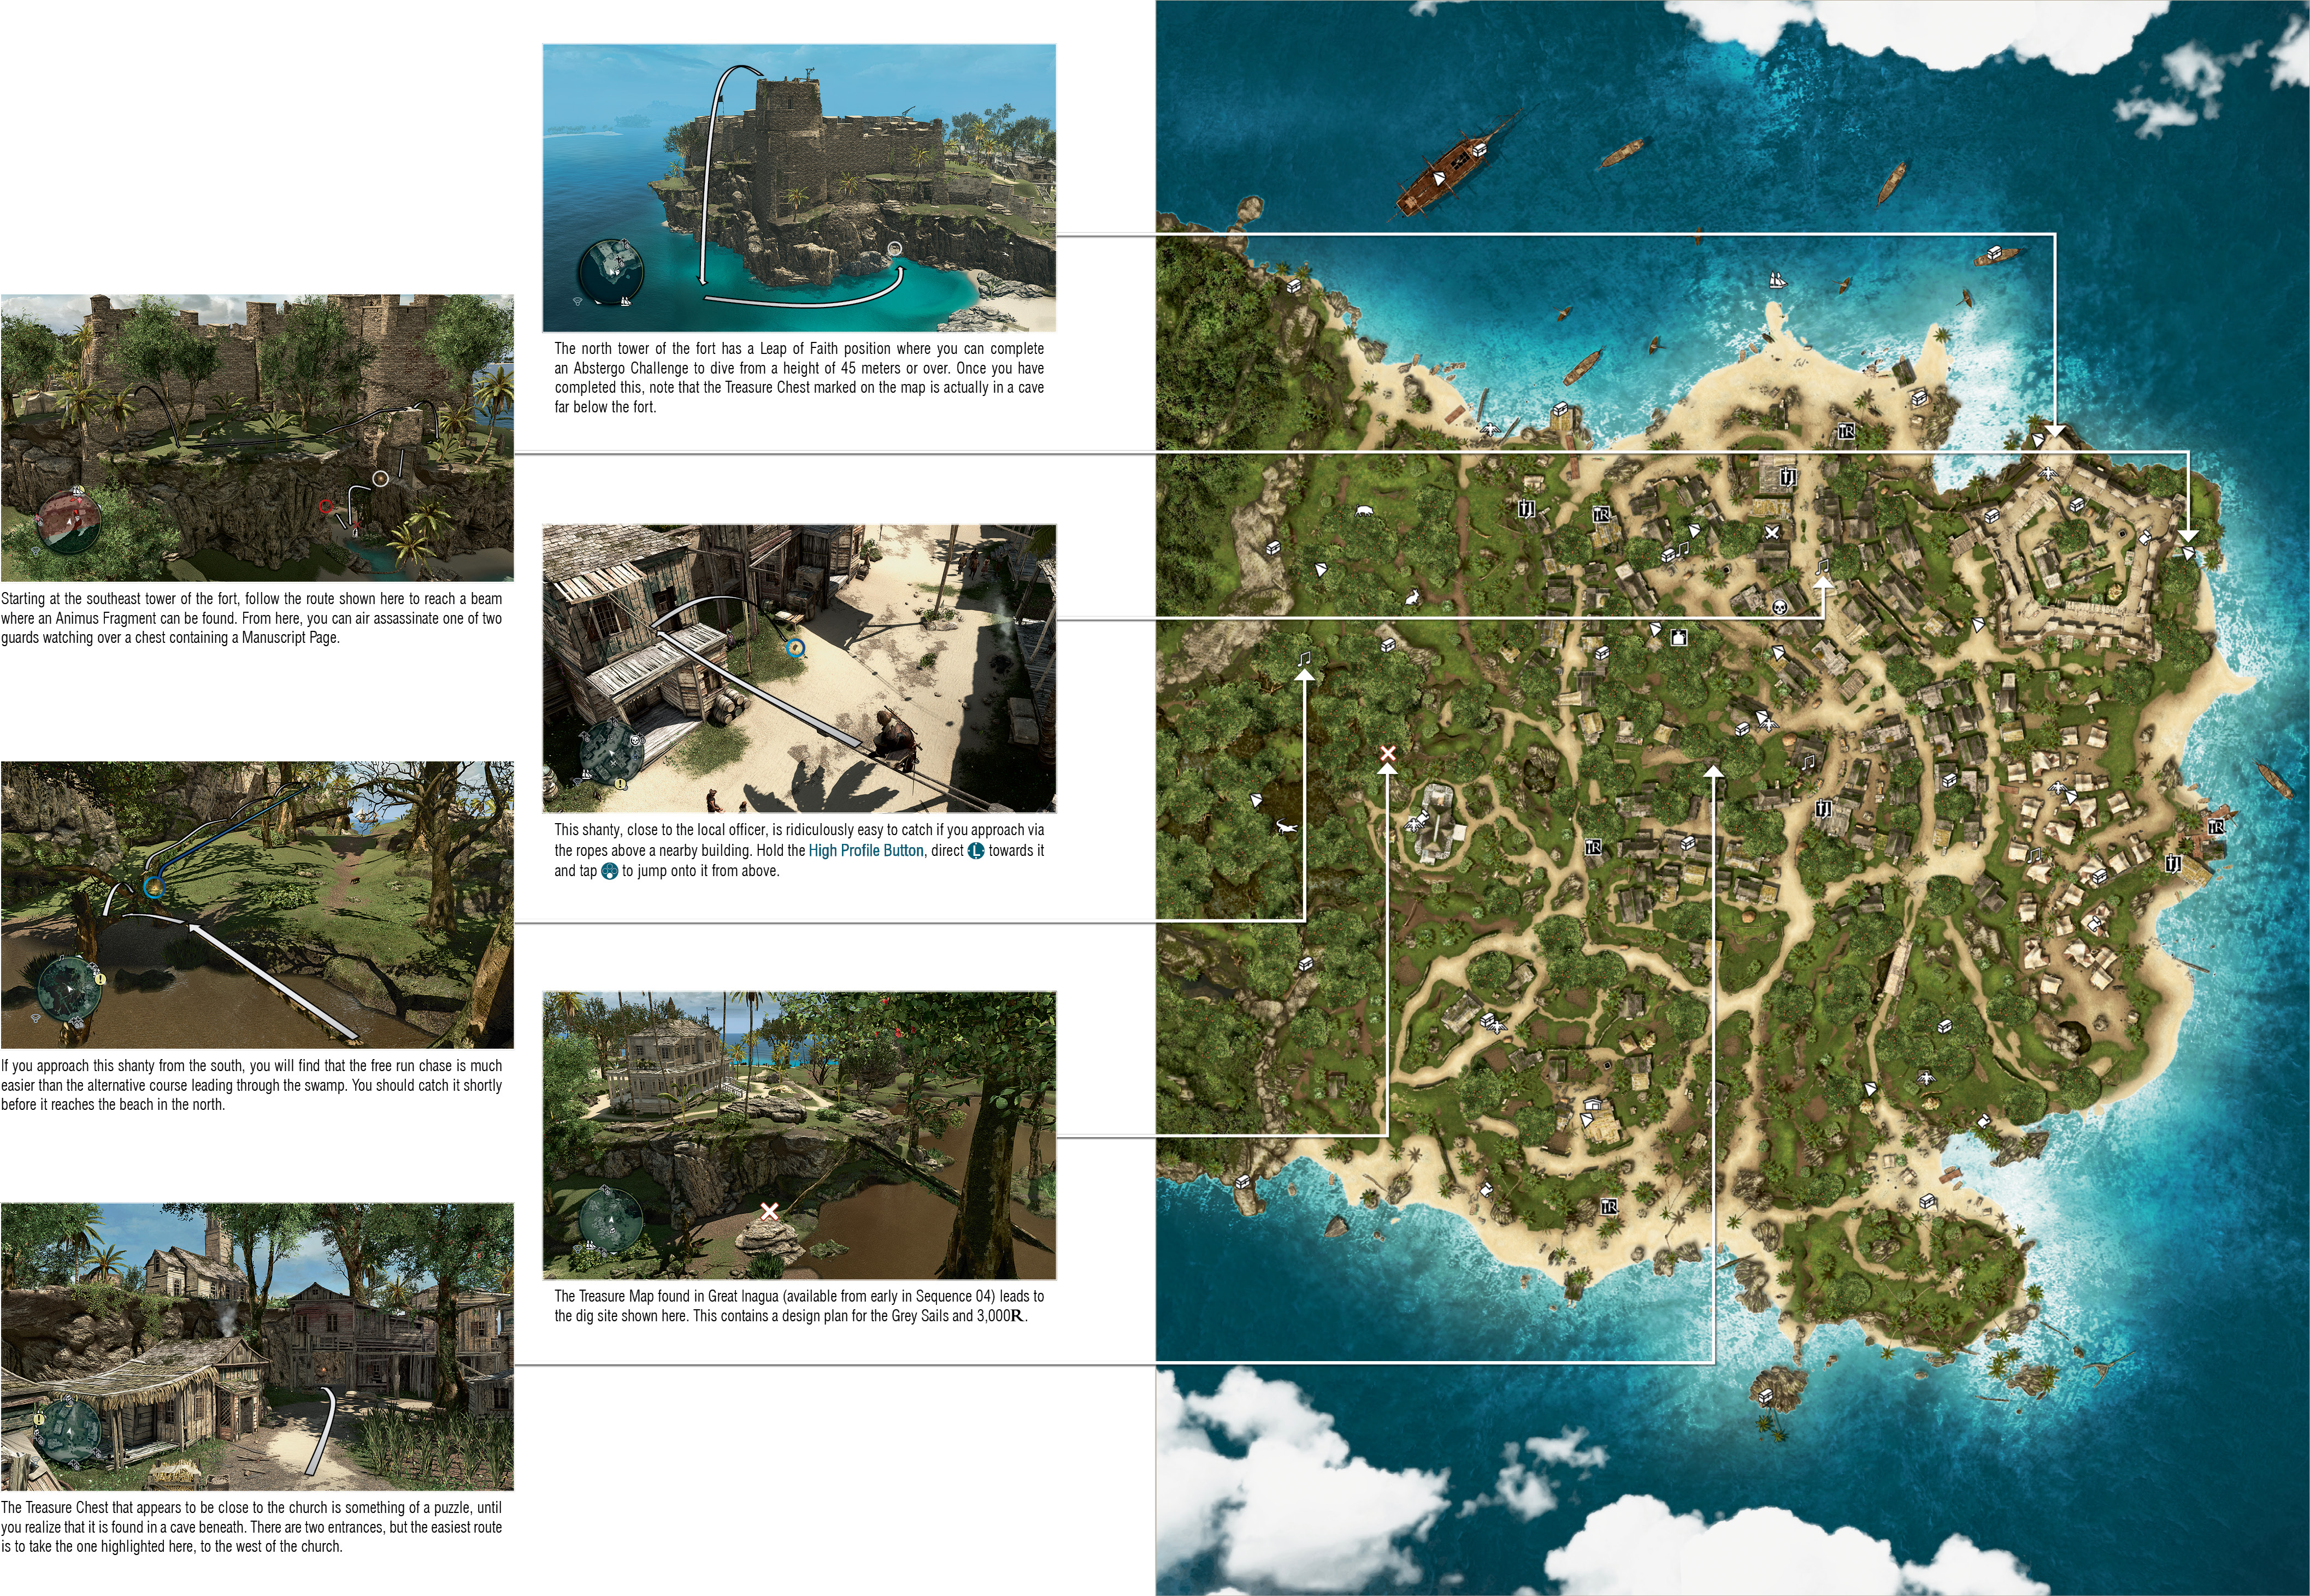The width and height of the screenshot is (2310, 1596).
Task: Click the bottle icon on the map
Action: click(1679, 638)
